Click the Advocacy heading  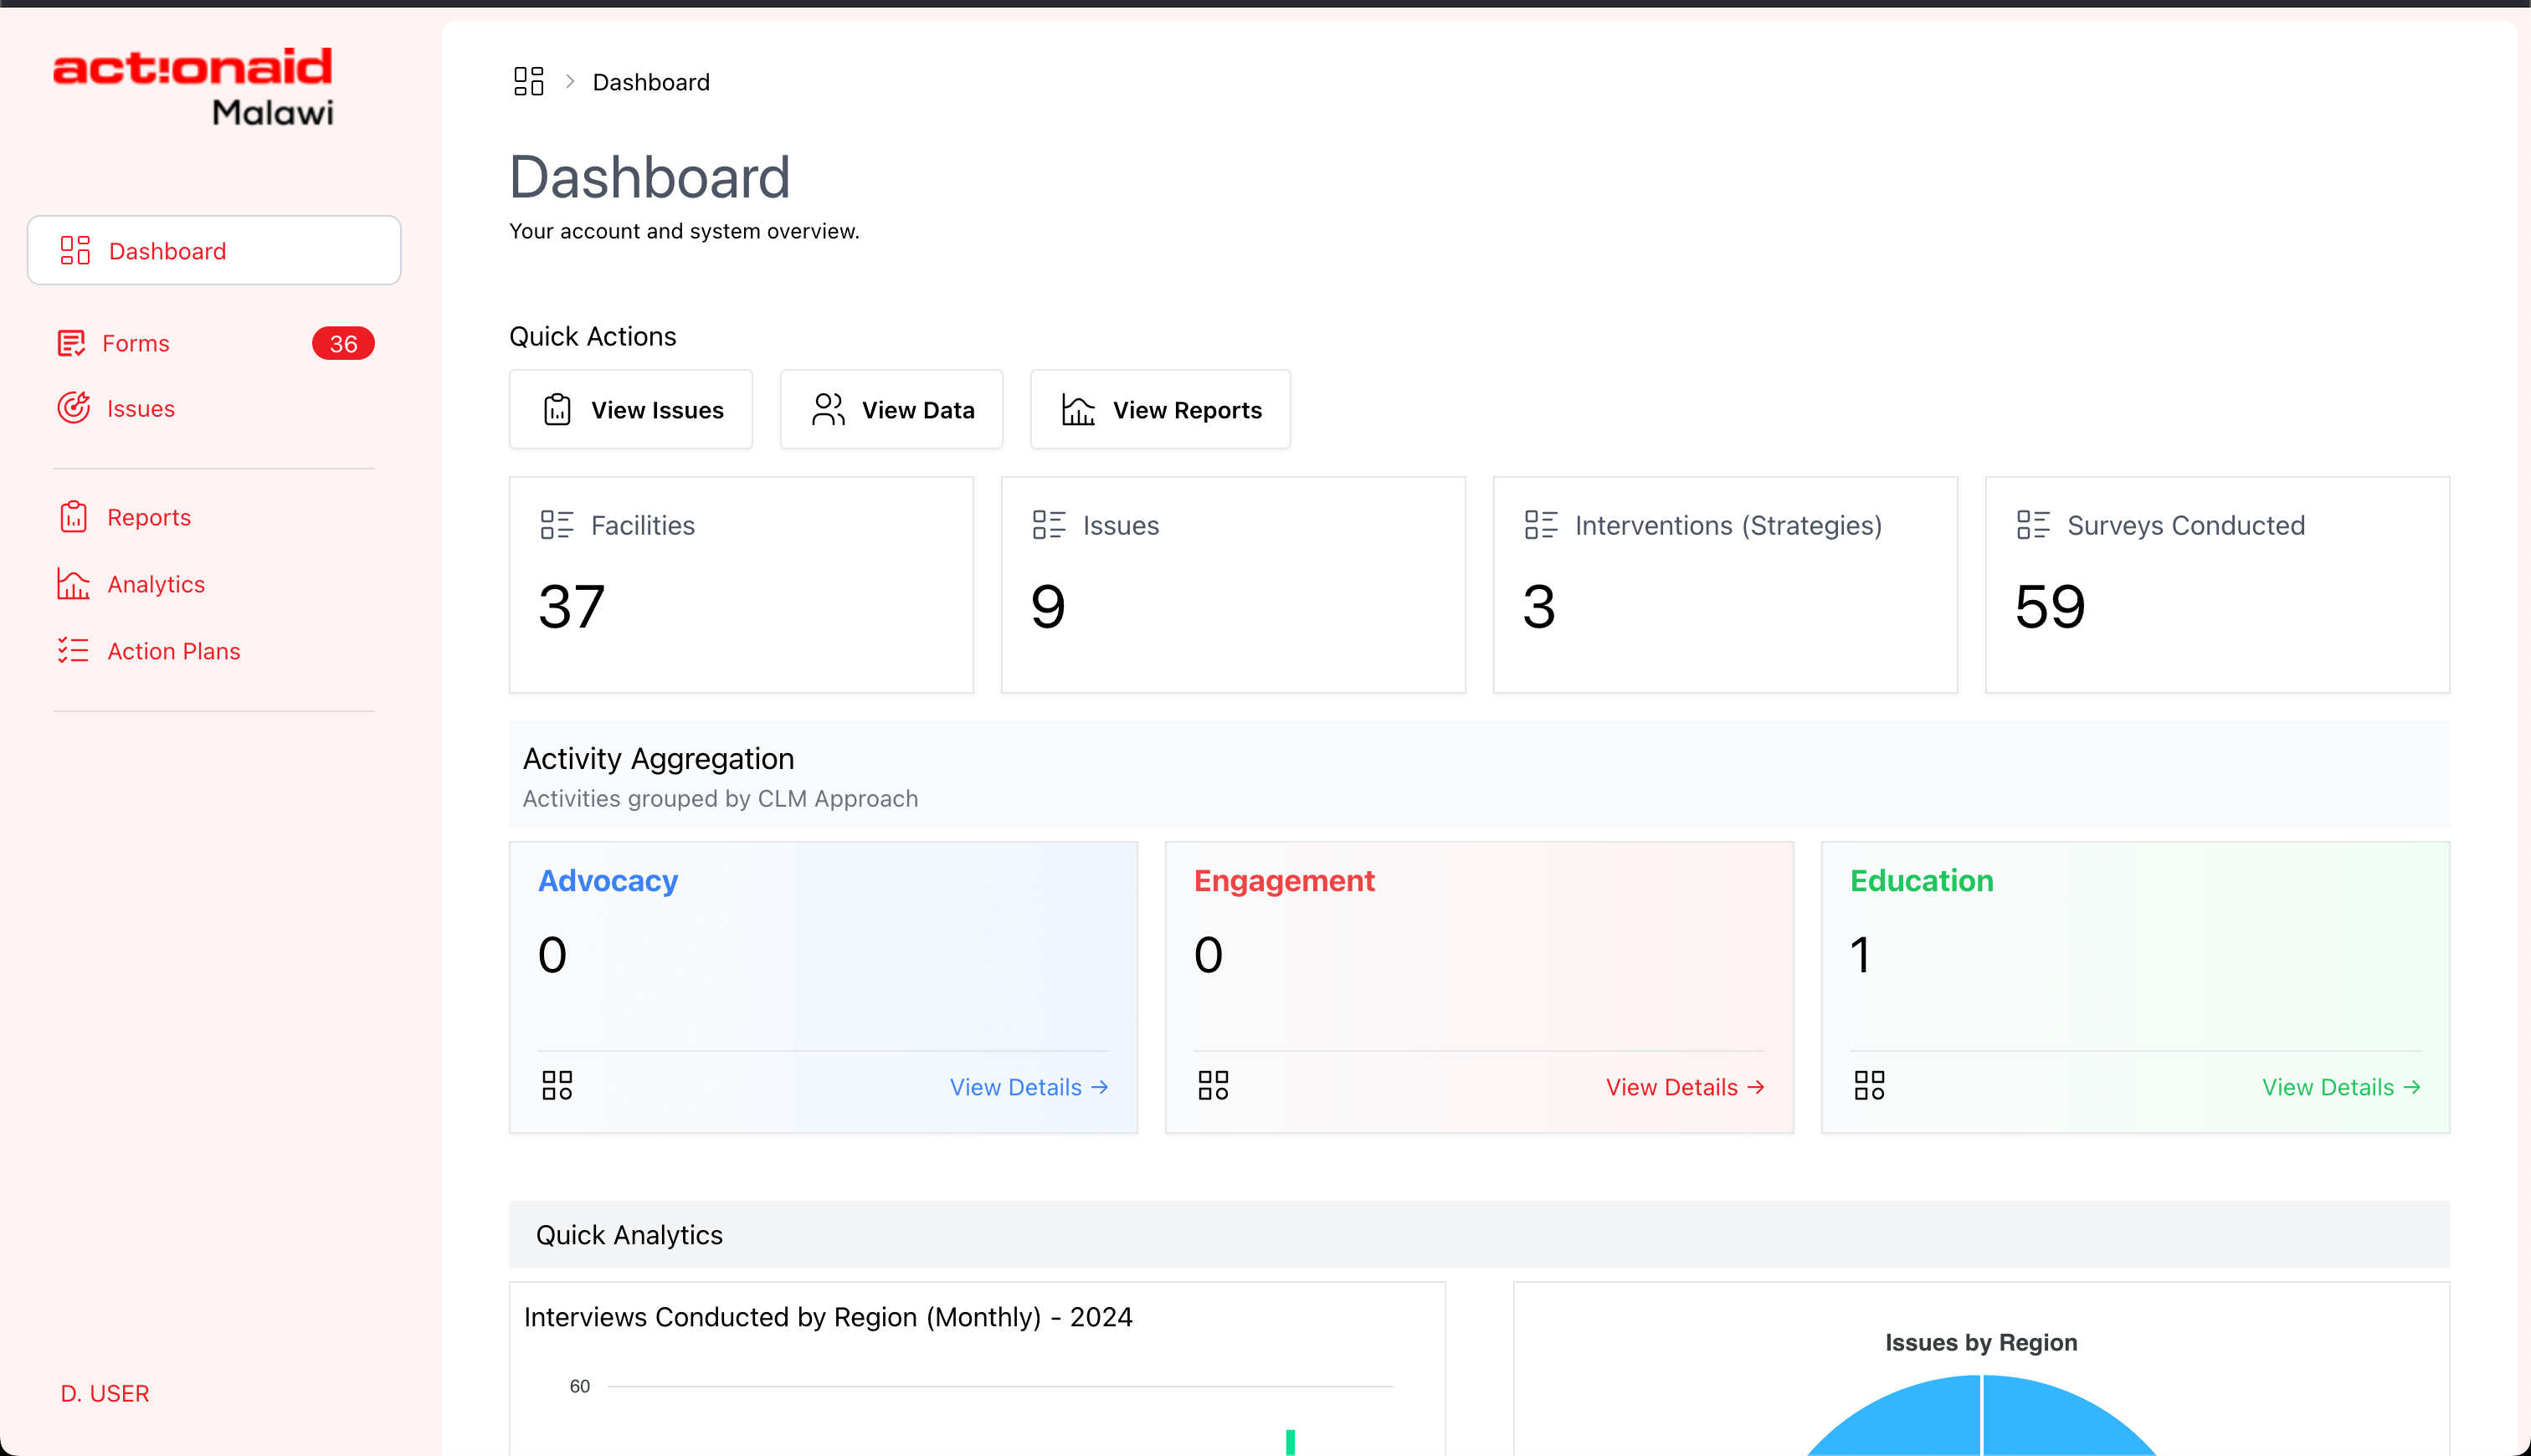(x=608, y=880)
